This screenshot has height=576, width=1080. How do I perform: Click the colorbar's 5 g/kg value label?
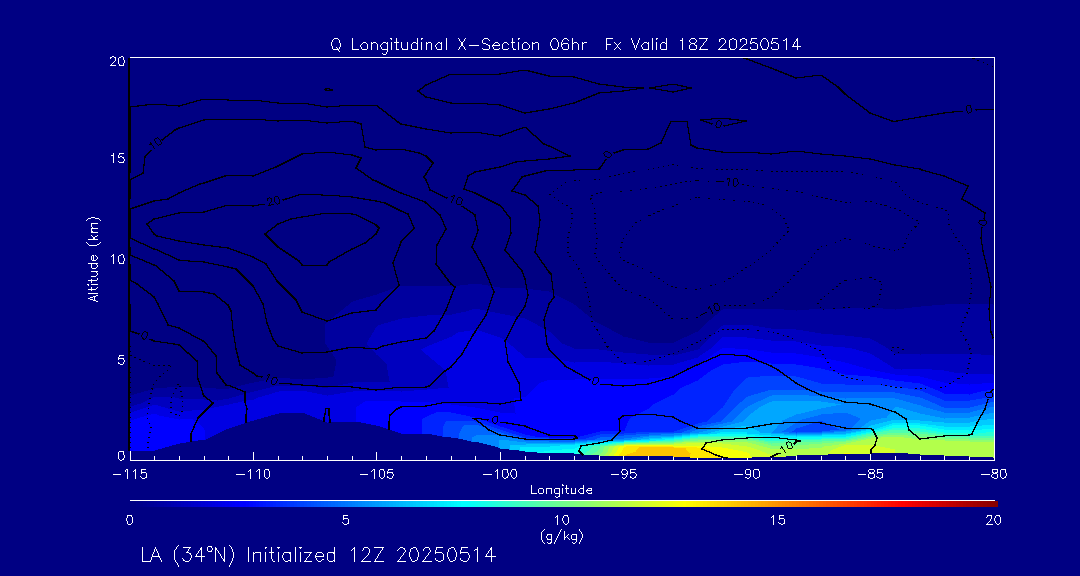[345, 520]
